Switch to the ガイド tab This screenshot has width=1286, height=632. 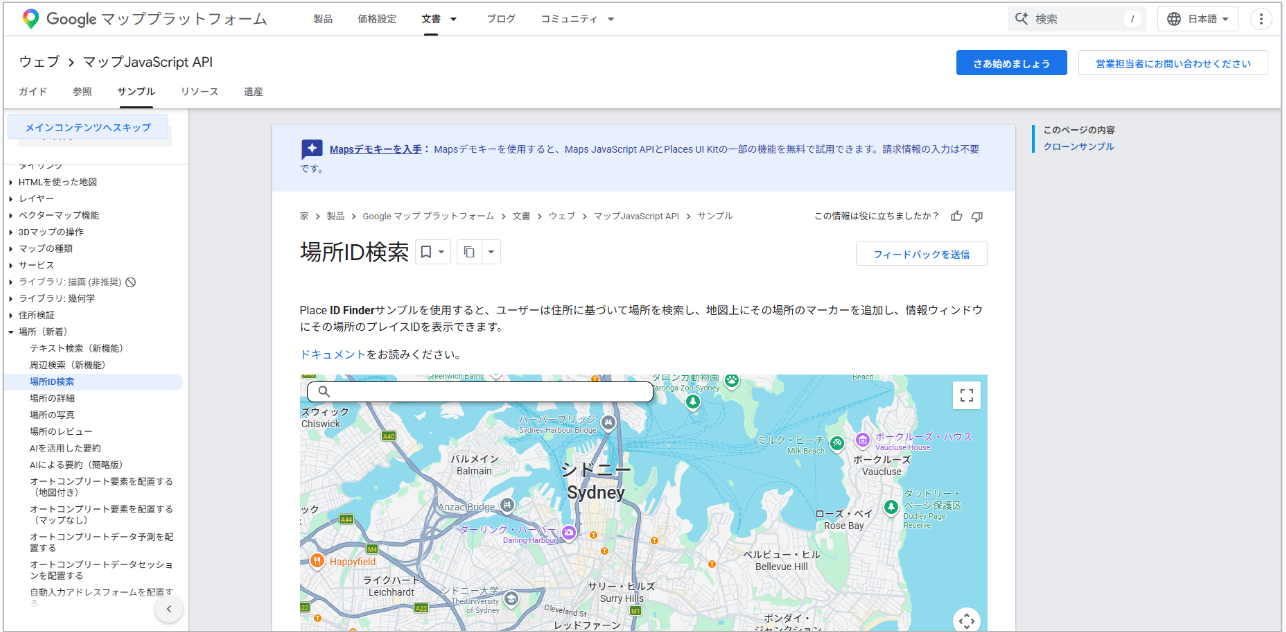click(x=33, y=92)
